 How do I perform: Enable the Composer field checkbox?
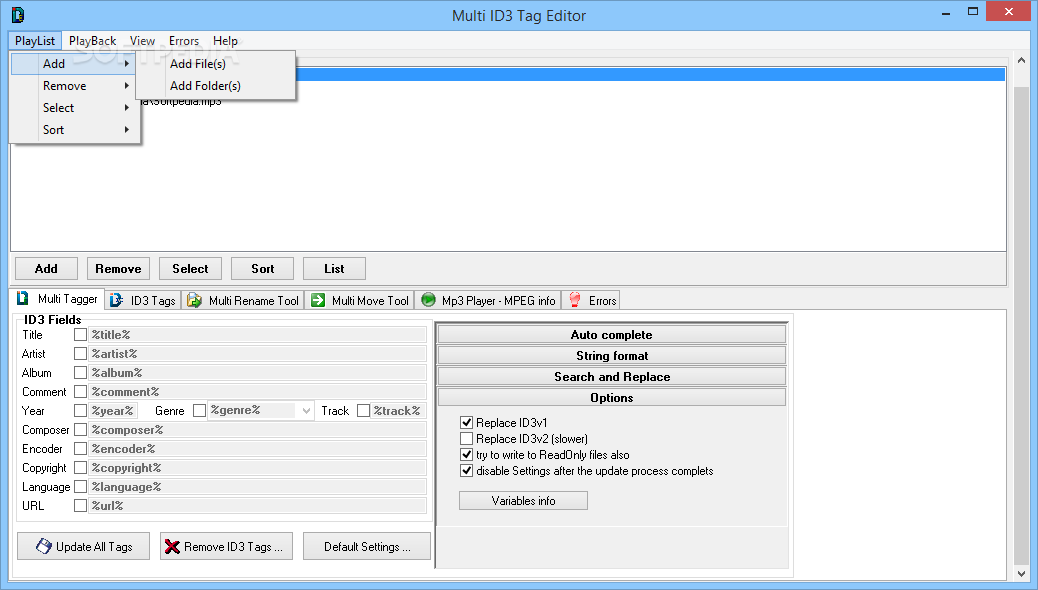[x=80, y=430]
